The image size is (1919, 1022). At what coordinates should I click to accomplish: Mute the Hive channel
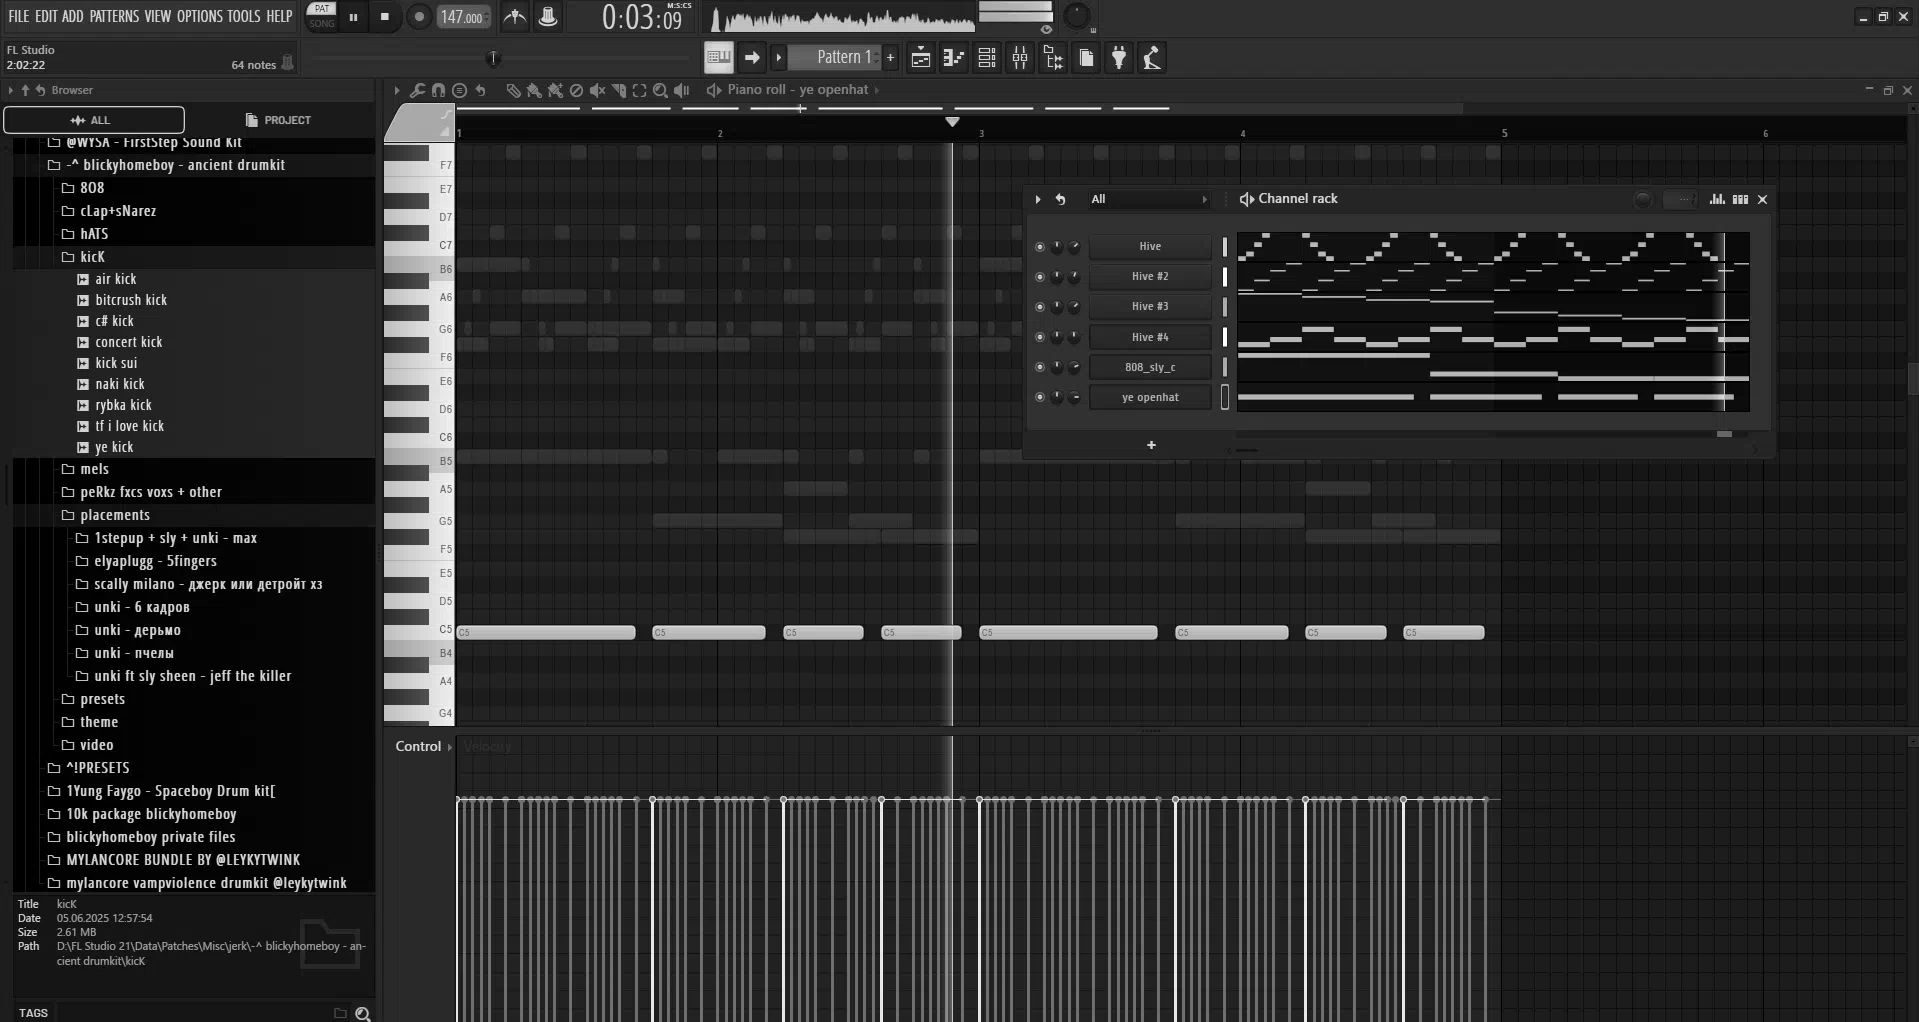point(1039,246)
